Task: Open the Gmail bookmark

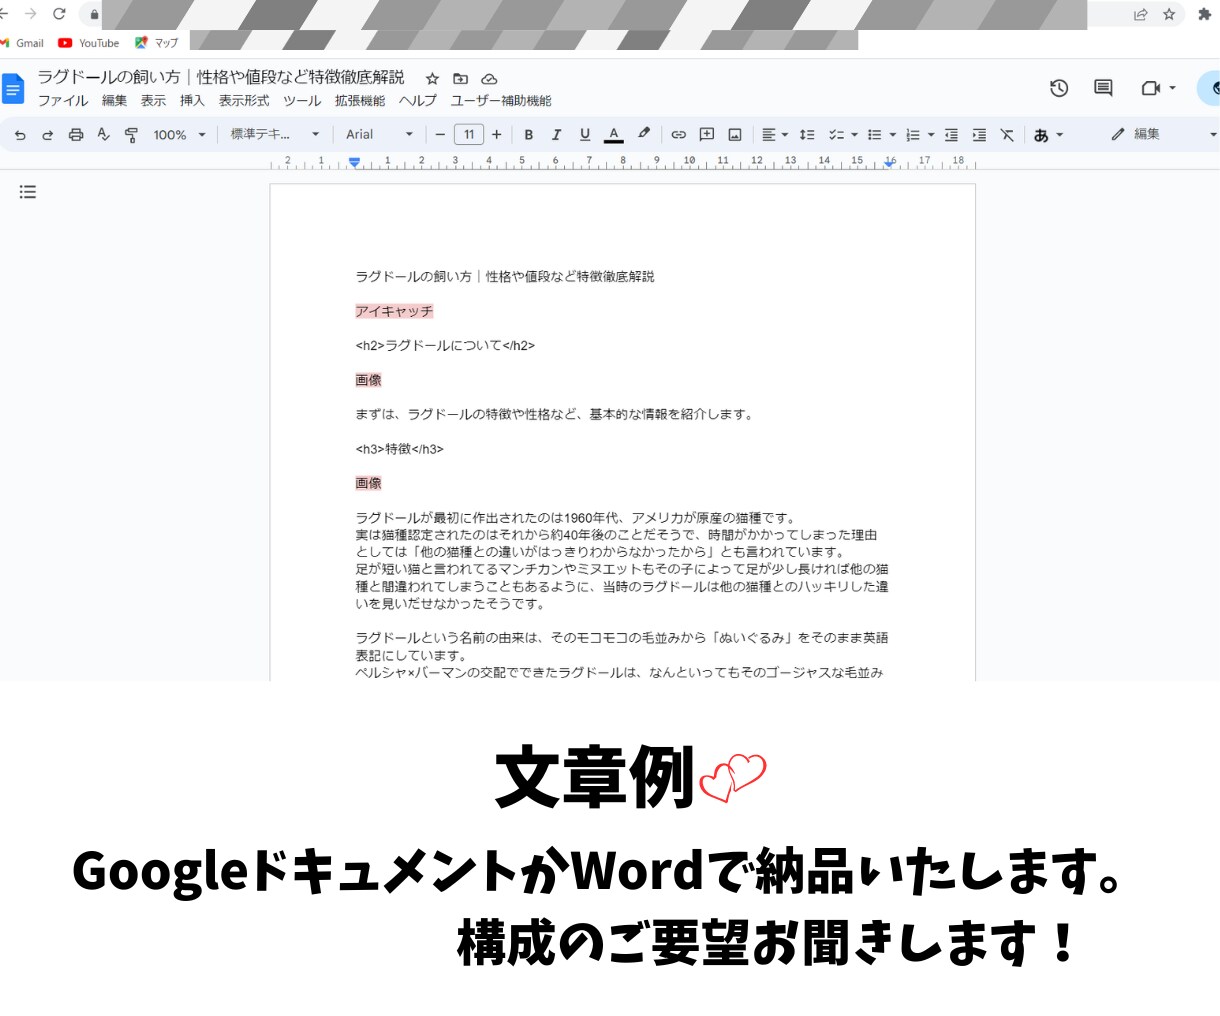Action: pyautogui.click(x=22, y=43)
